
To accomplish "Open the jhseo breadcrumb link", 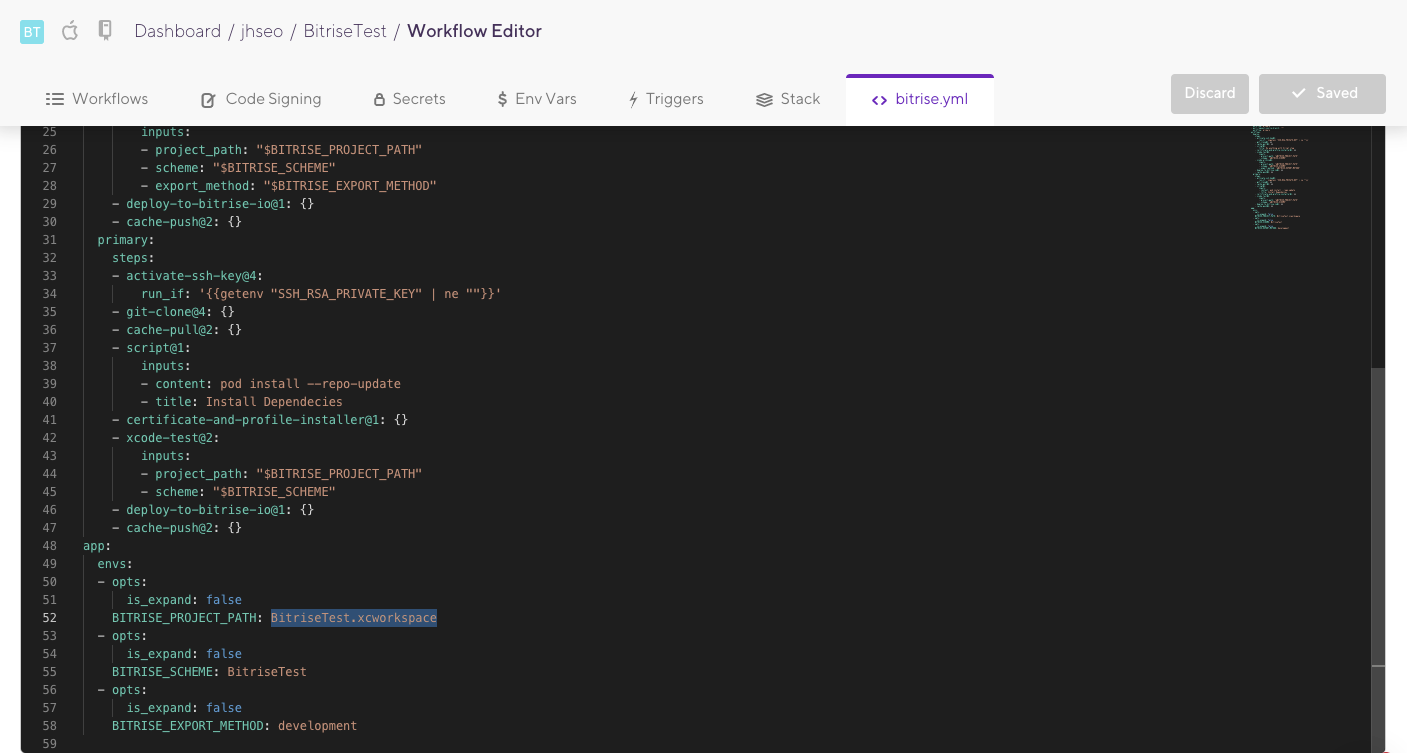I will [x=262, y=31].
